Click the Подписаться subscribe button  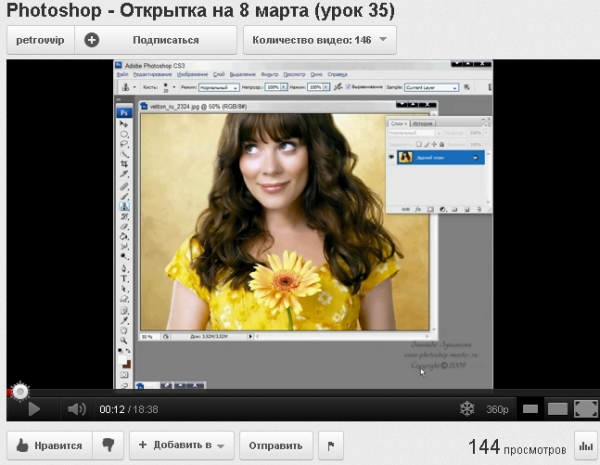tap(156, 40)
